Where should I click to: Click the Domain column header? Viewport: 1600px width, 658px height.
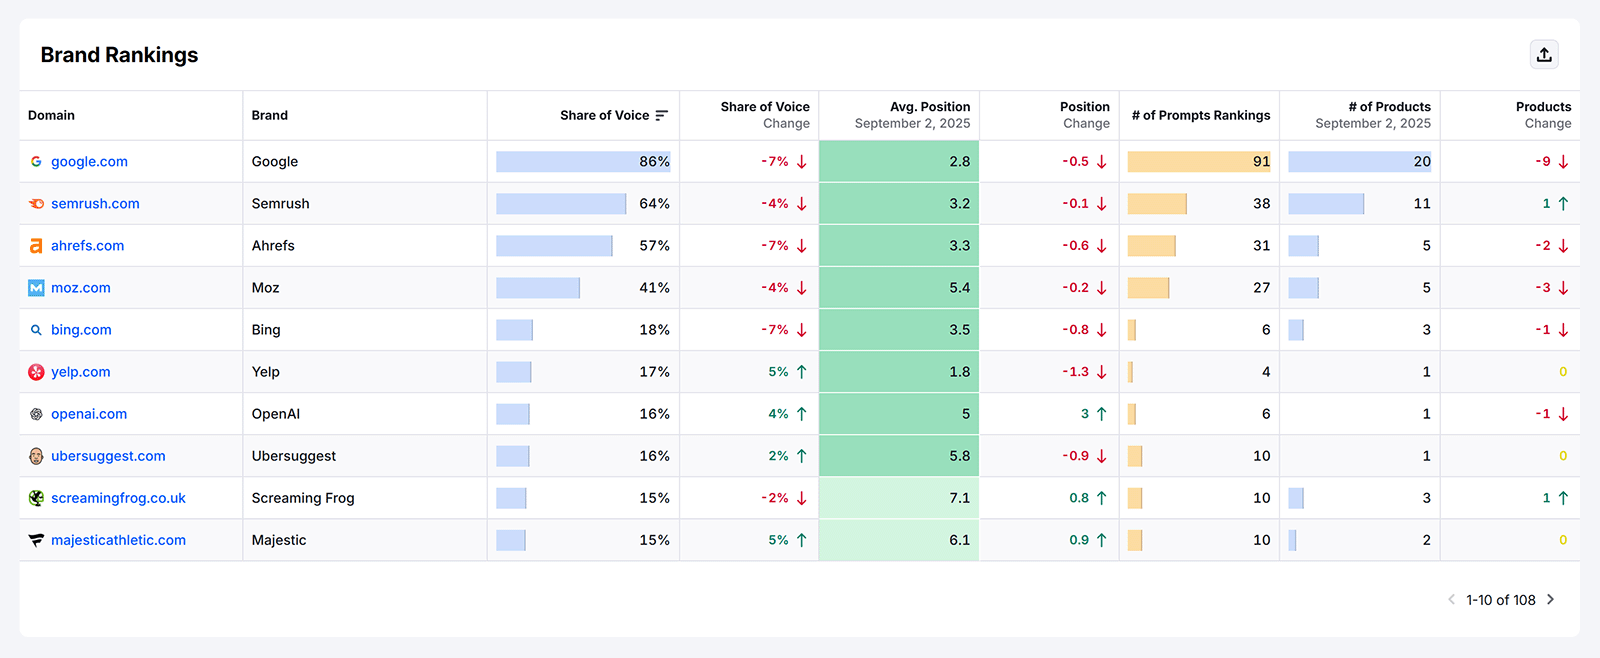pos(51,115)
